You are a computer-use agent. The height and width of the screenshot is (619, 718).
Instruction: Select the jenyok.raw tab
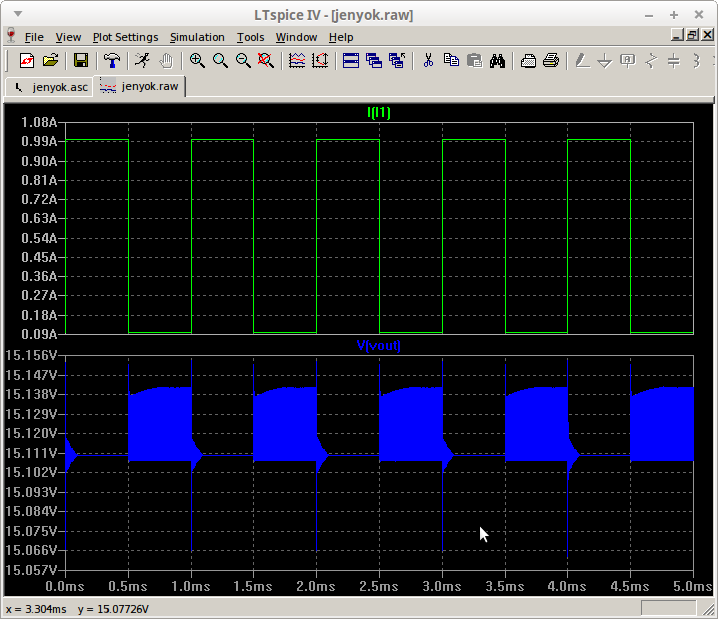point(140,86)
